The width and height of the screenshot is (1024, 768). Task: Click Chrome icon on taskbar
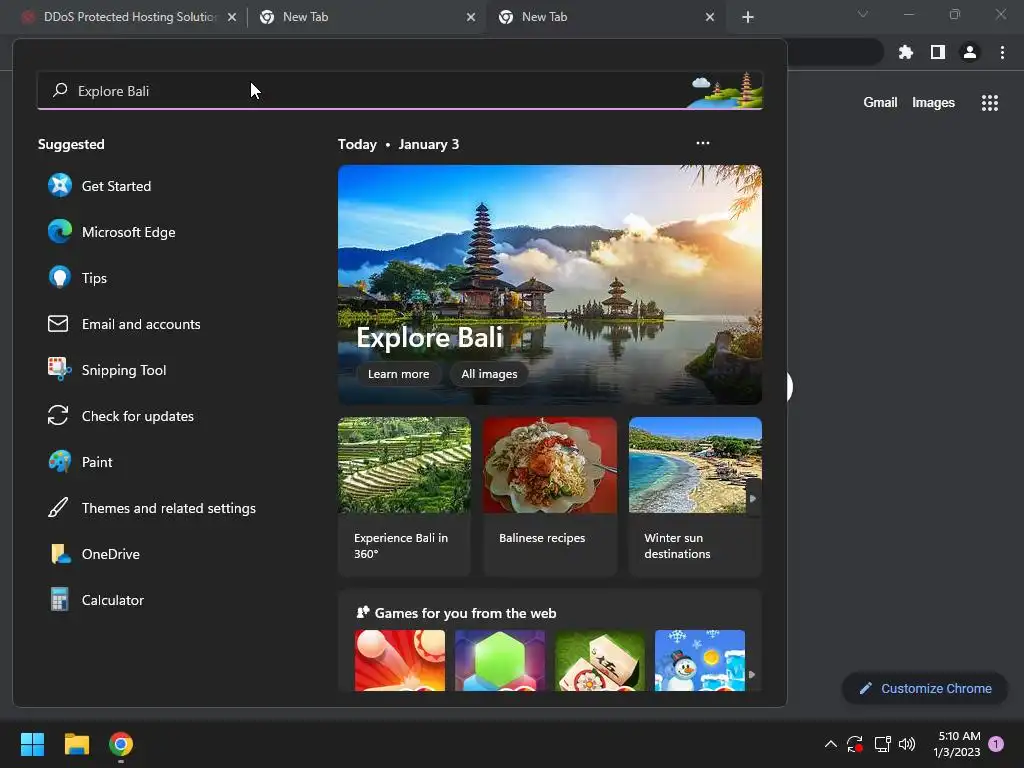pyautogui.click(x=121, y=744)
